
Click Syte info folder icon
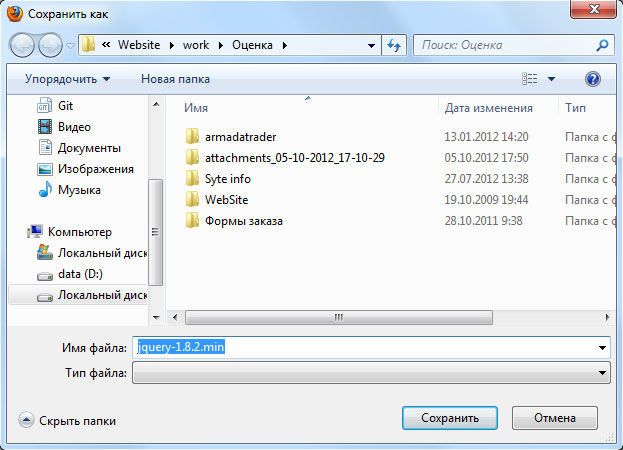192,178
